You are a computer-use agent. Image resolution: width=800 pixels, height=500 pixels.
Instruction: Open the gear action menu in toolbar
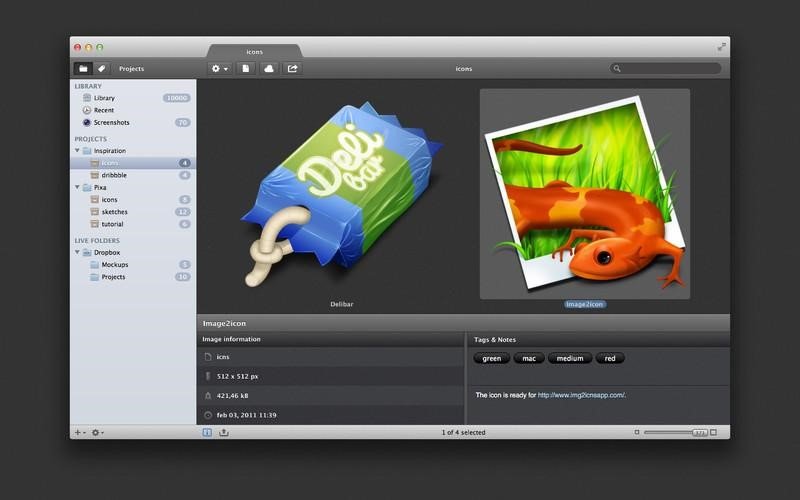(x=220, y=68)
